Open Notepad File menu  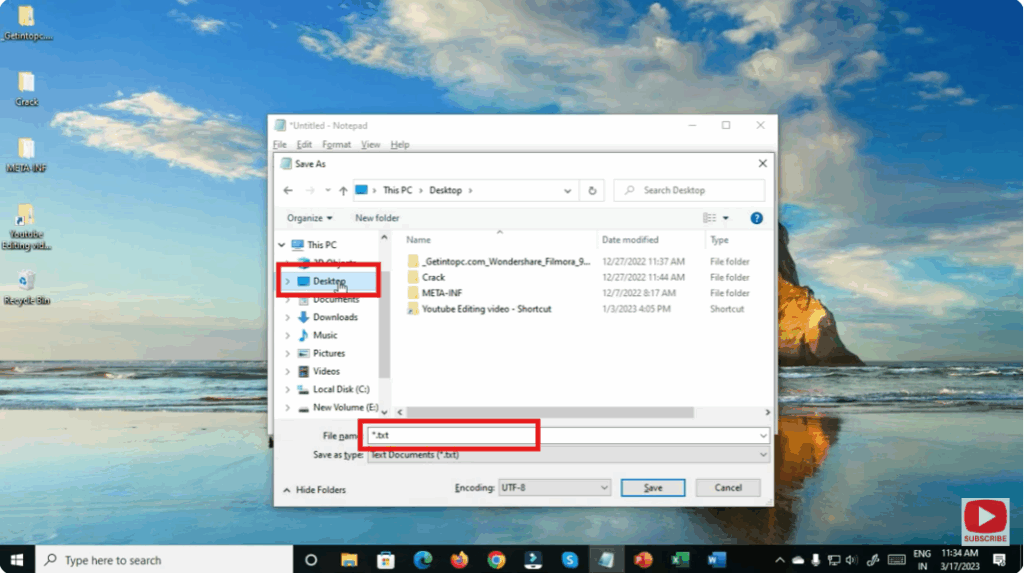click(x=280, y=144)
